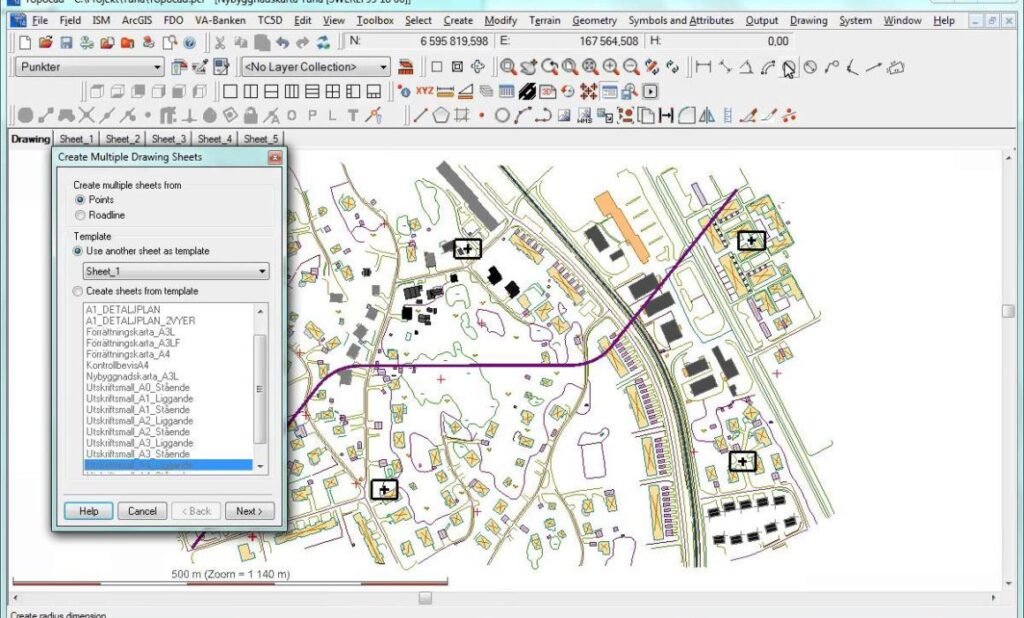Select the Points radio button
1024x618 pixels.
(x=80, y=200)
